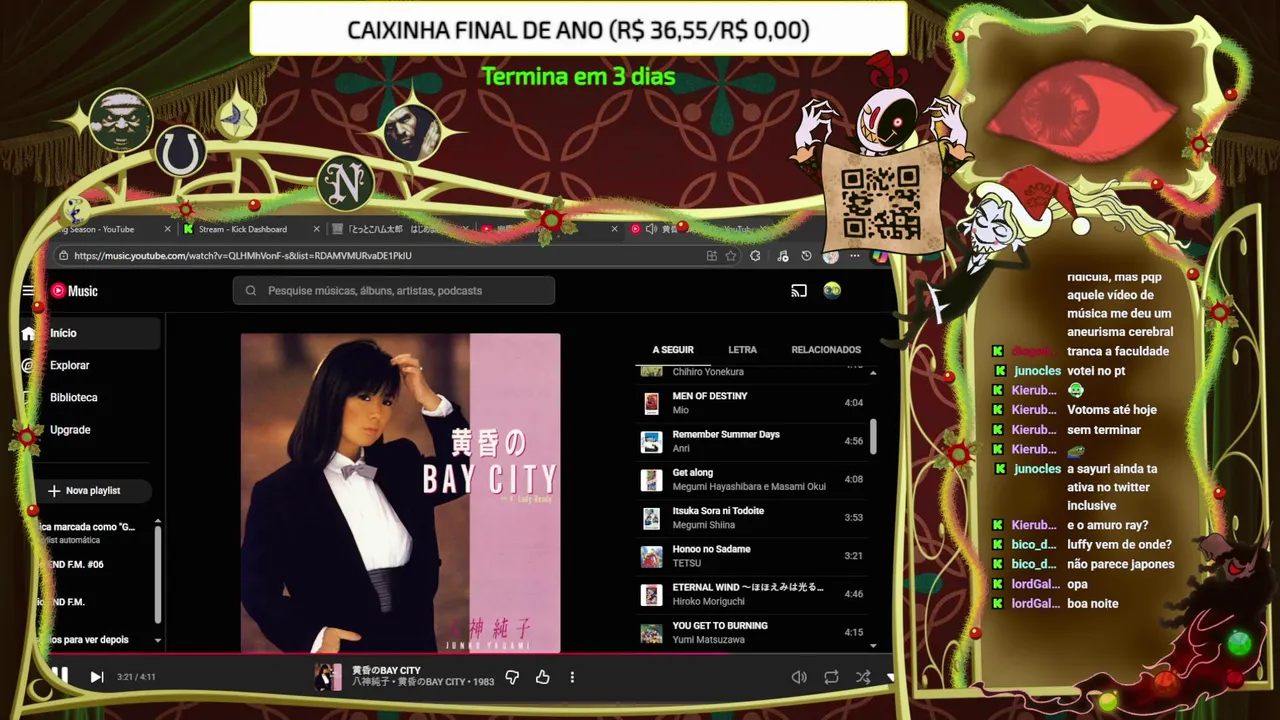Collapse the player page arrow
1280x720 pixels.
tap(890, 677)
